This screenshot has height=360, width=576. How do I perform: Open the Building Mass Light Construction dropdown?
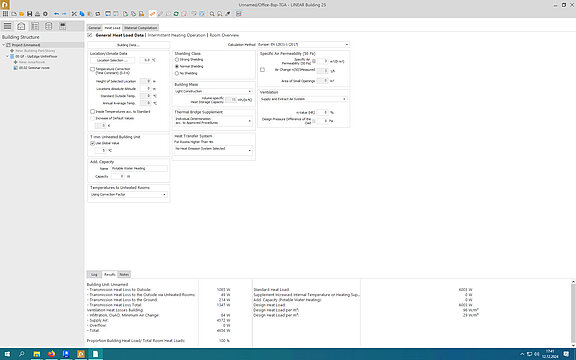coord(213,91)
